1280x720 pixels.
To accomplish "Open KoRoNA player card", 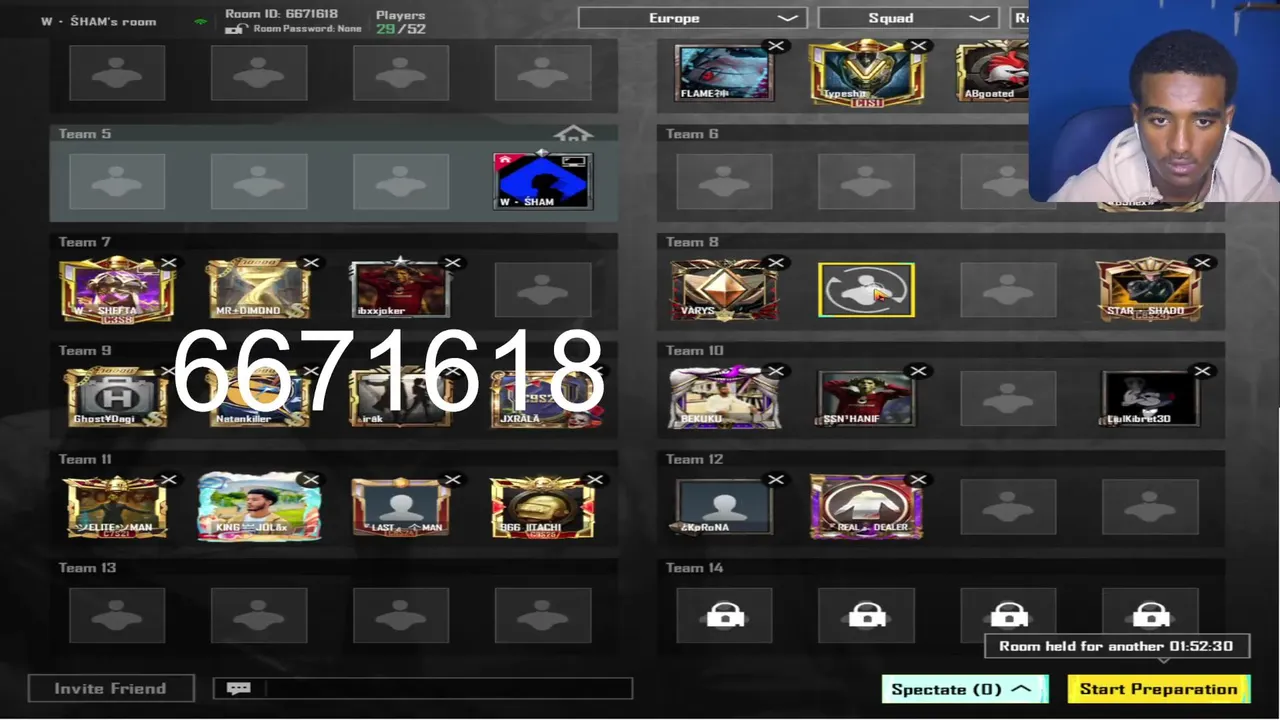I will 724,507.
